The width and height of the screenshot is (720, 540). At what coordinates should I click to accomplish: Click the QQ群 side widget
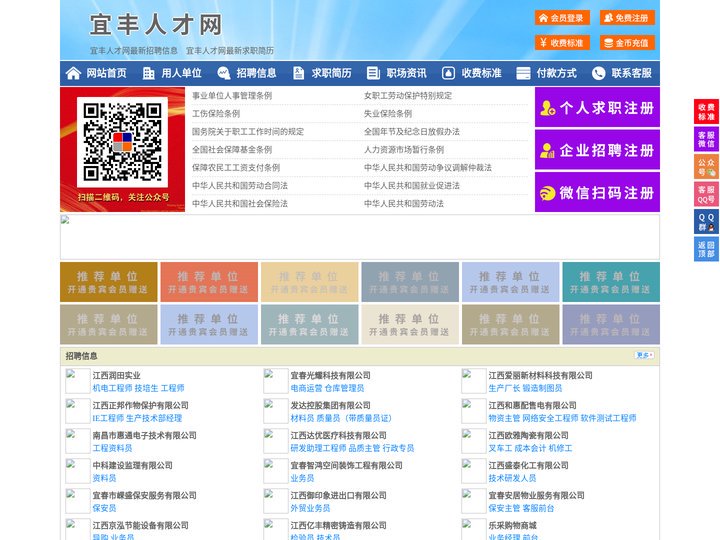pyautogui.click(x=706, y=222)
